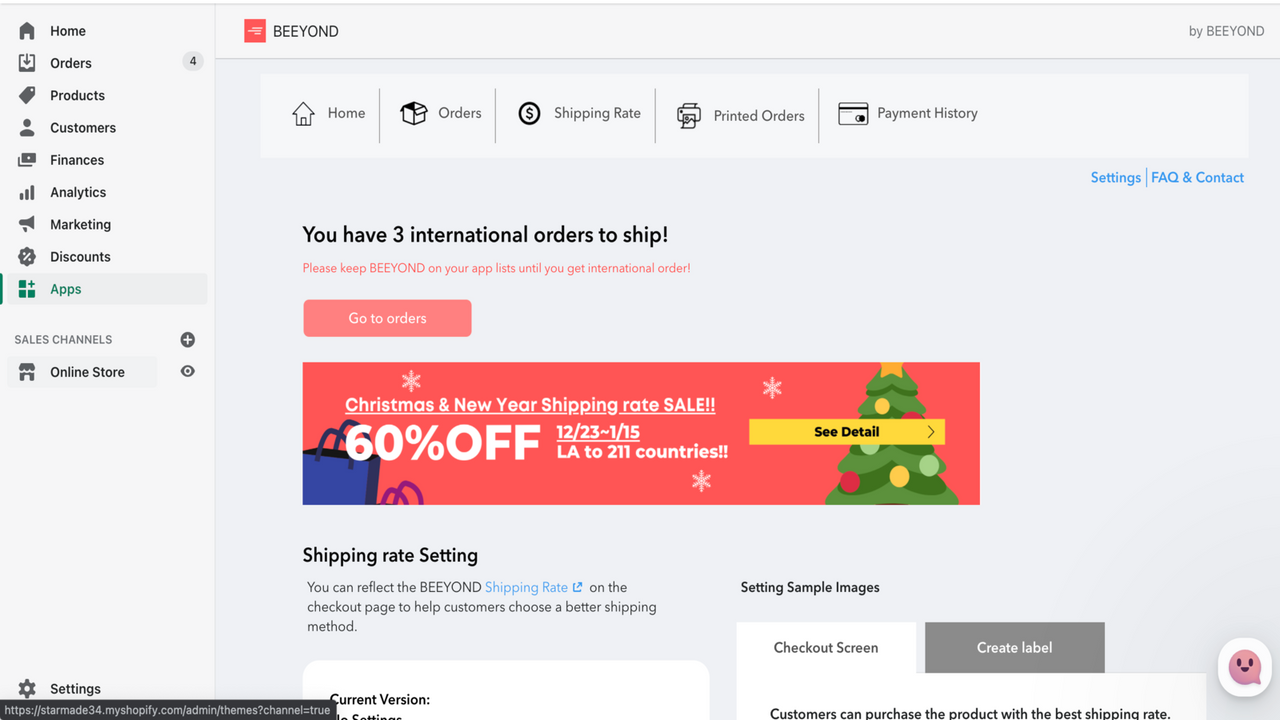1280x720 pixels.
Task: Expand Sales Channels with the plus button
Action: coord(187,339)
